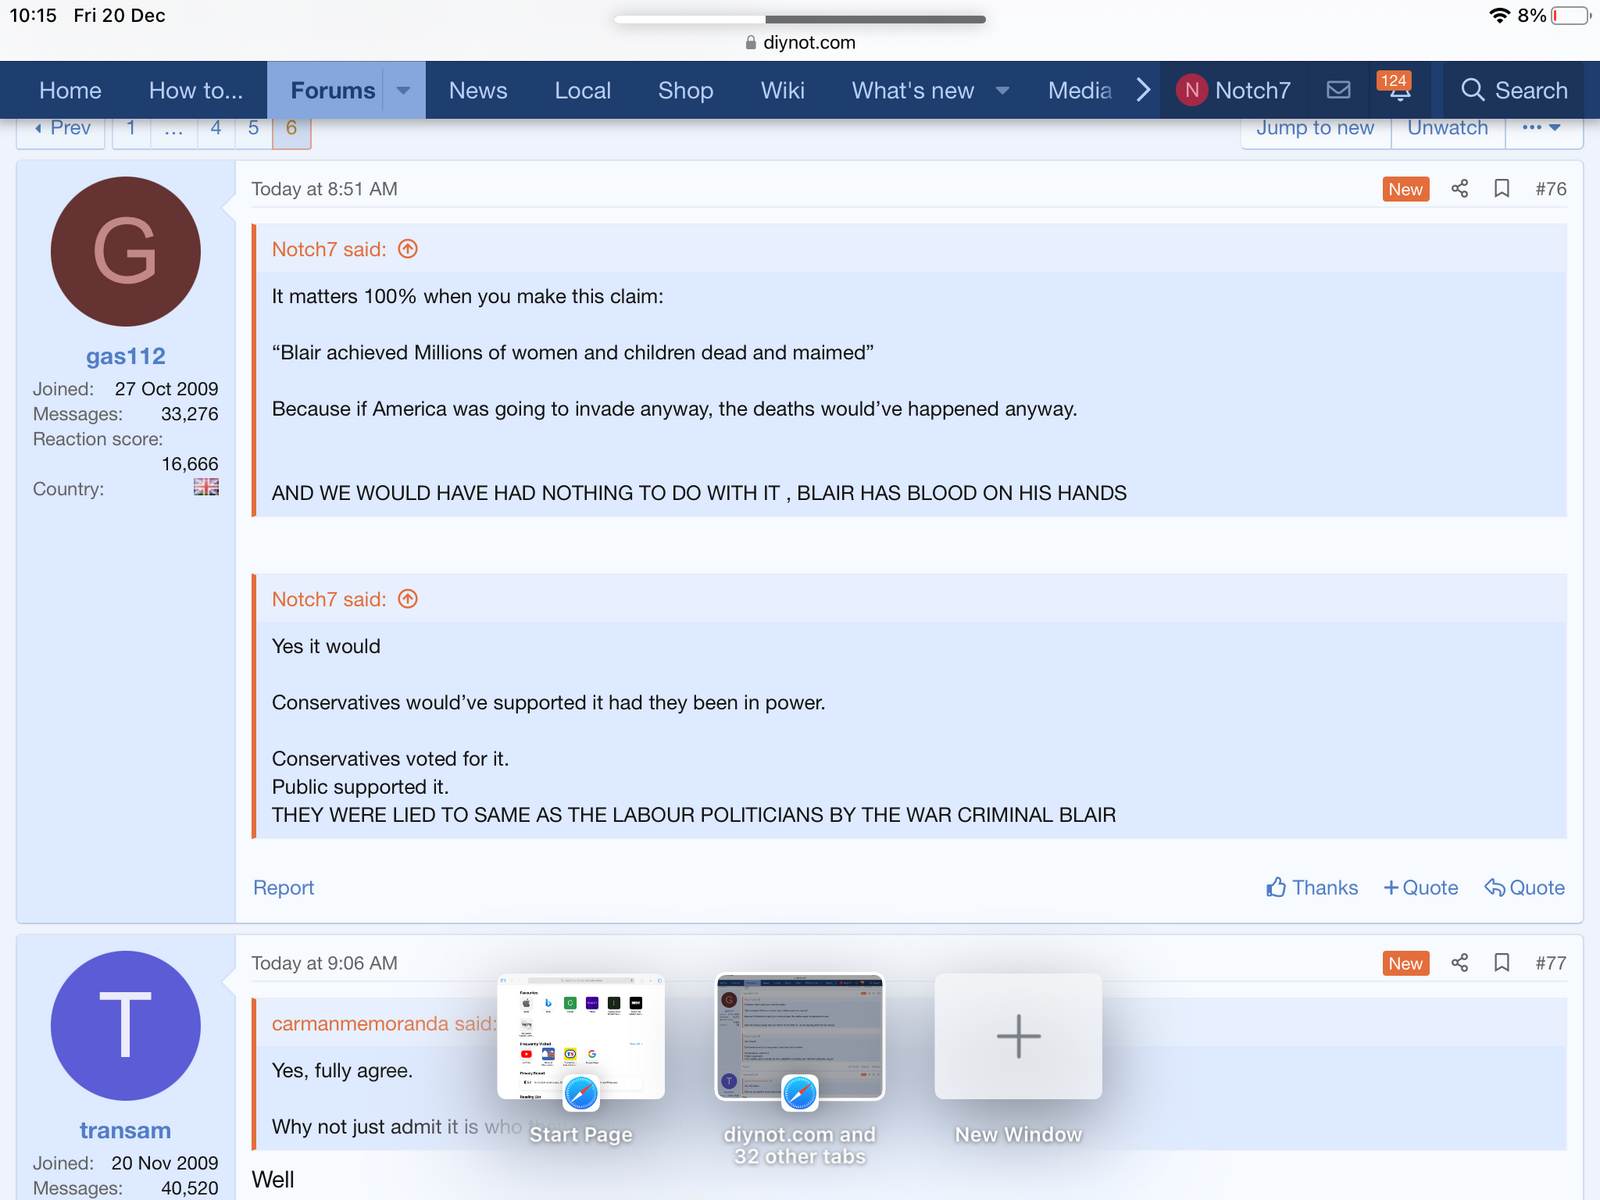Screen dimensions: 1600x1200
Task: Give Thanks to gas112's post
Action: coord(1312,888)
